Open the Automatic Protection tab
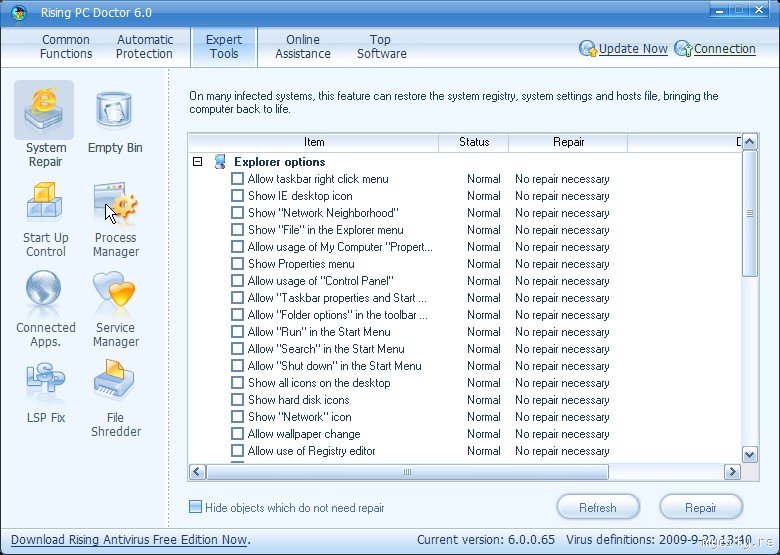Image resolution: width=780 pixels, height=555 pixels. pyautogui.click(x=144, y=47)
